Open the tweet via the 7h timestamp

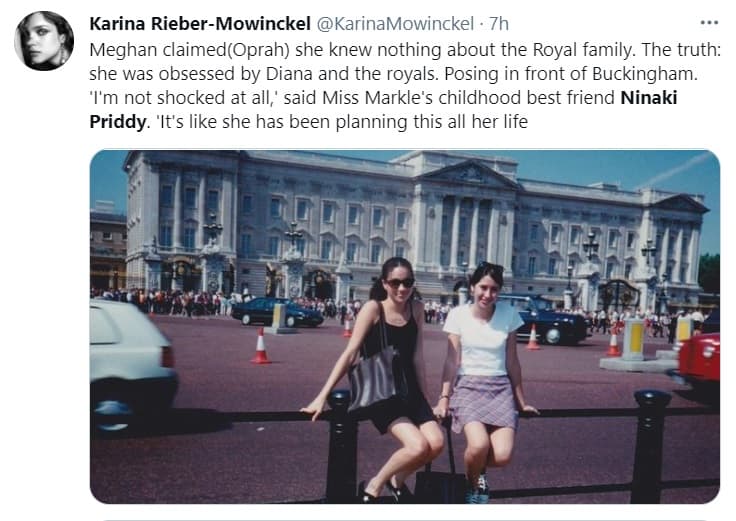(x=498, y=23)
